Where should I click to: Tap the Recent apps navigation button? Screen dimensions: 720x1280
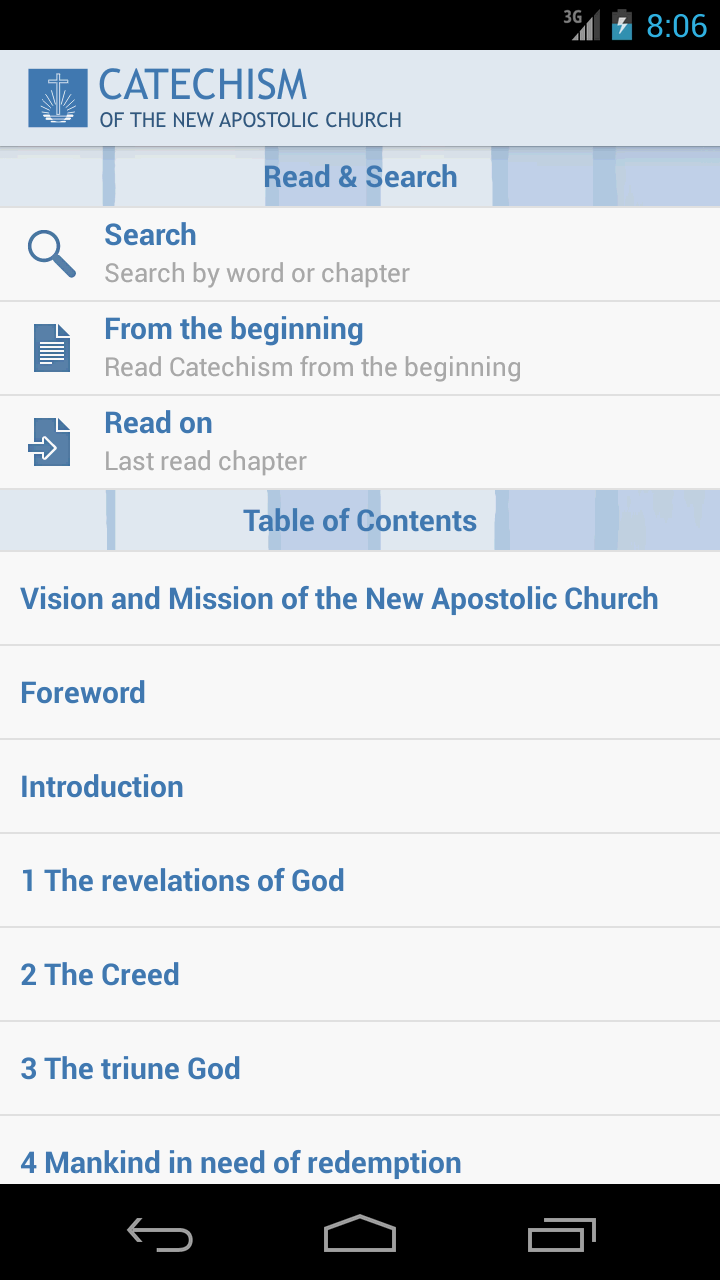561,1233
